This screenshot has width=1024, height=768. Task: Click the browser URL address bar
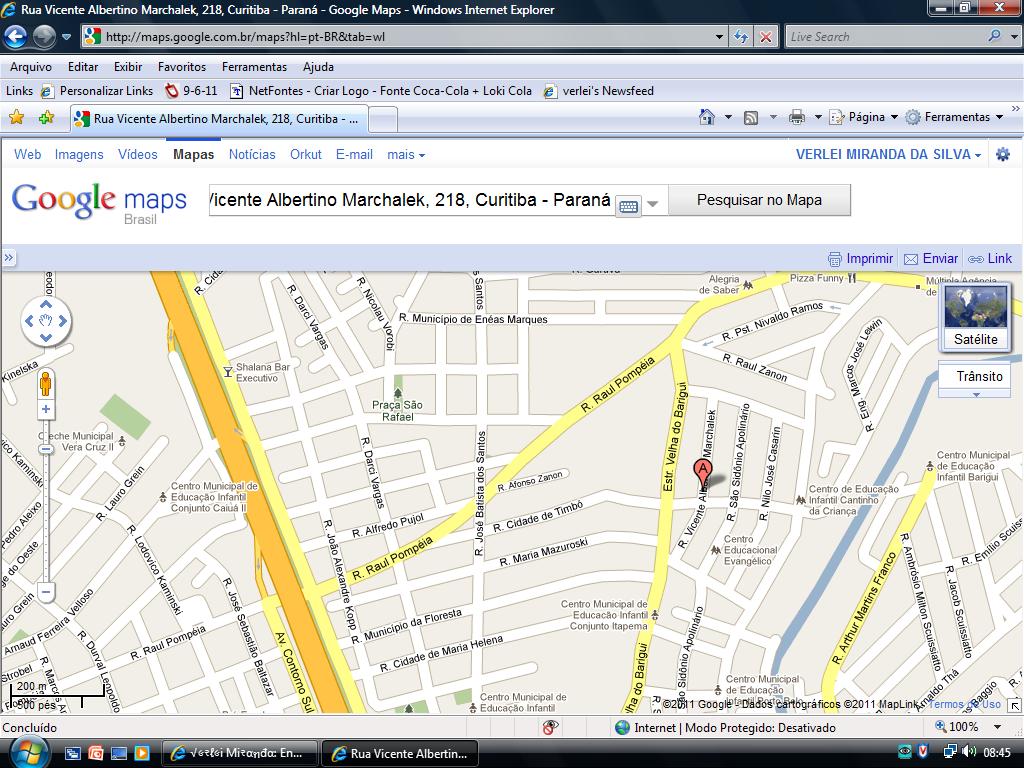[404, 37]
